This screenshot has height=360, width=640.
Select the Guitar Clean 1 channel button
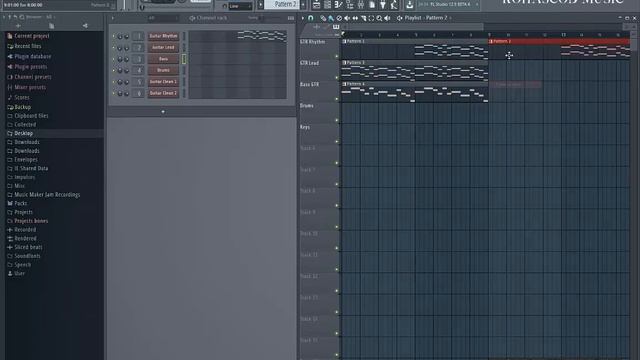point(163,82)
